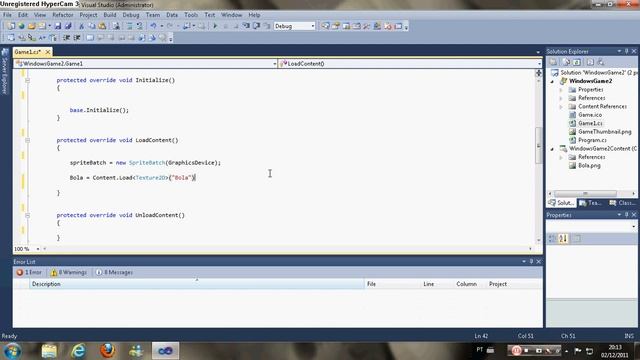Open the 100 % zoom dropdown
The height and width of the screenshot is (360, 640).
point(38,249)
